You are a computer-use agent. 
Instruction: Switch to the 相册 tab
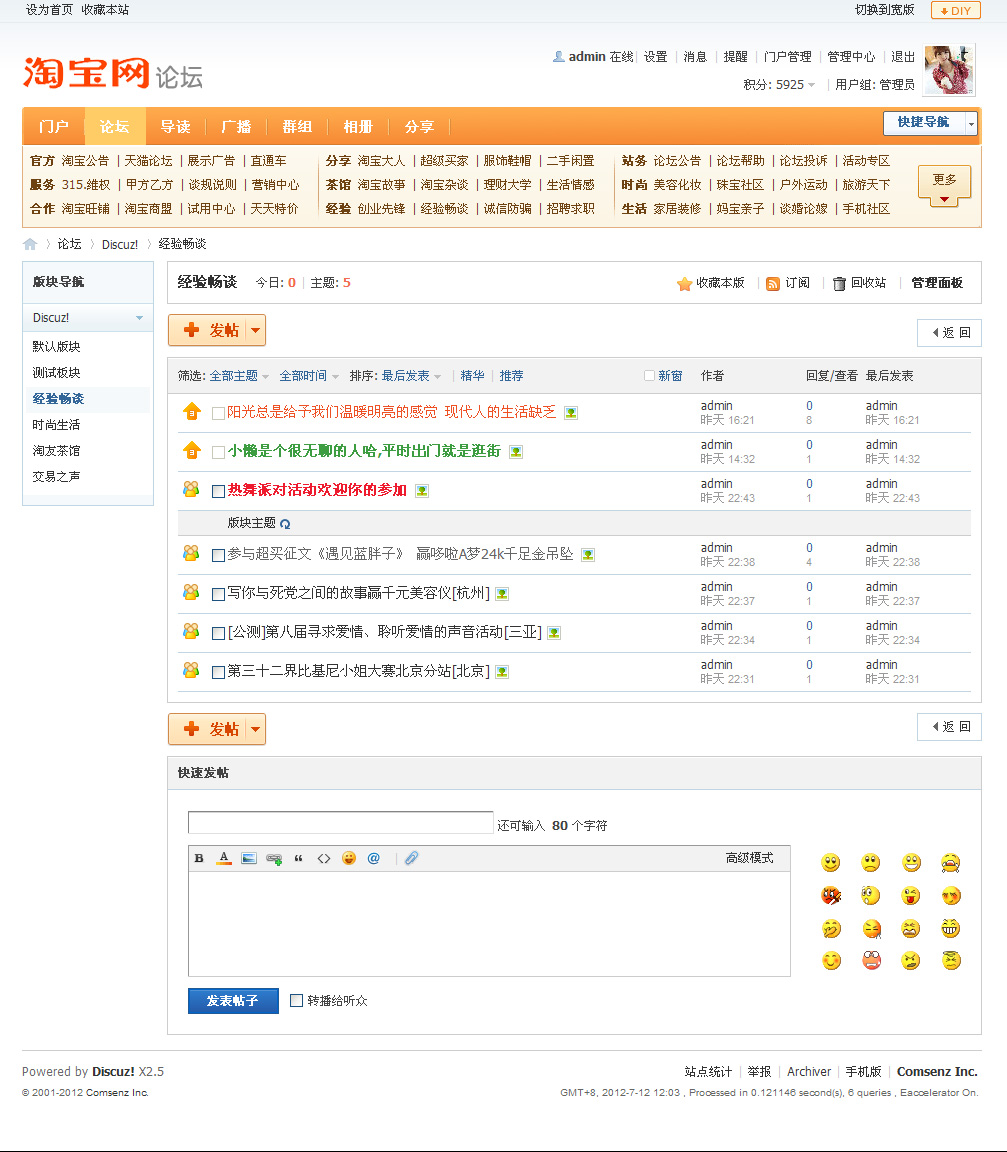(x=358, y=126)
